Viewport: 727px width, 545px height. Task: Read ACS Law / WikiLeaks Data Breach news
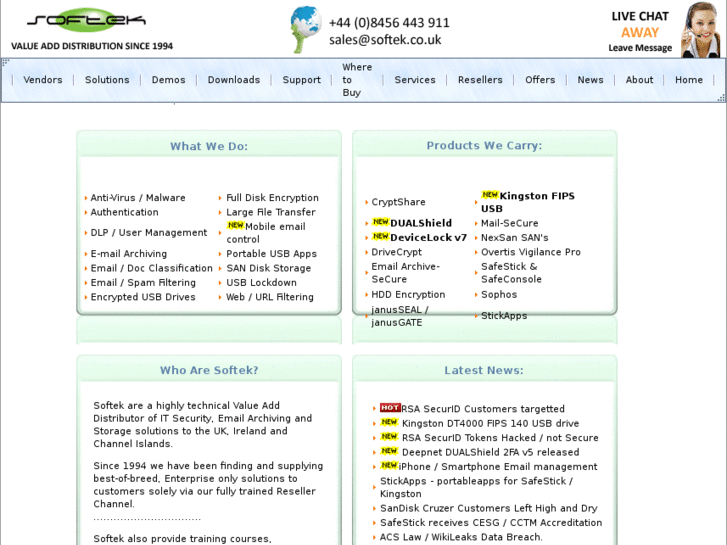coord(461,537)
